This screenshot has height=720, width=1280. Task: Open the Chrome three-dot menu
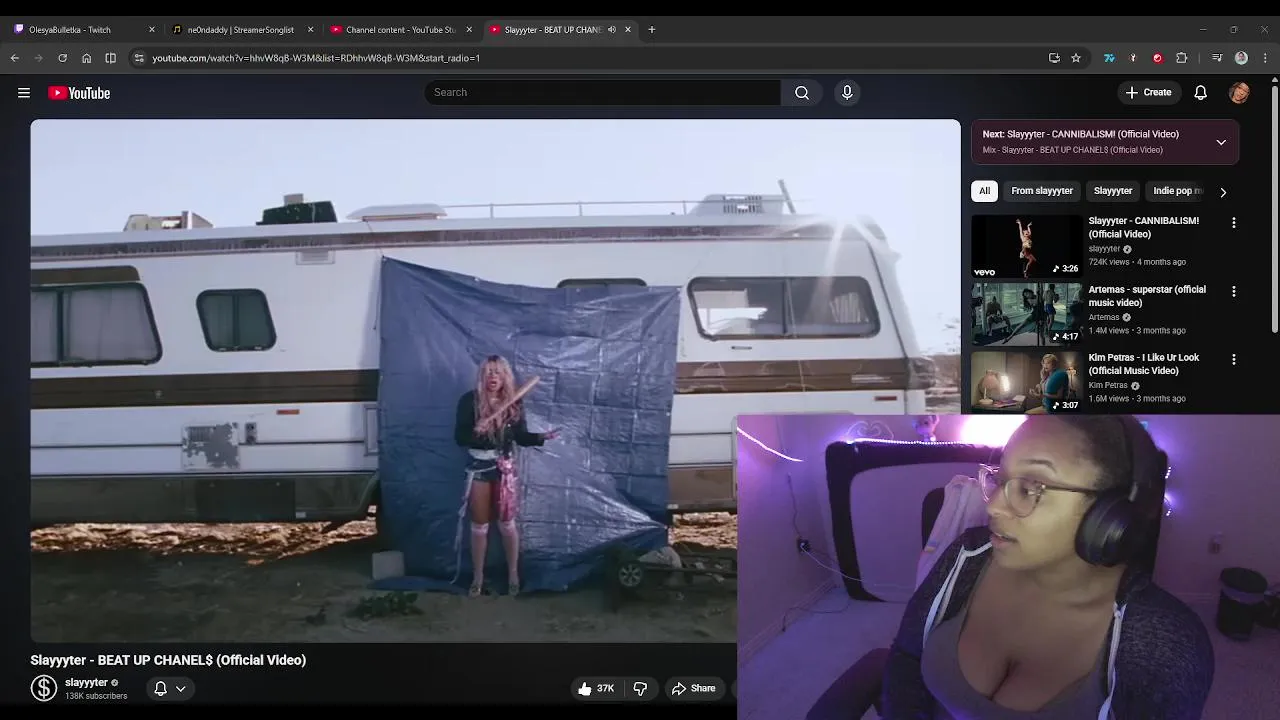(x=1265, y=58)
